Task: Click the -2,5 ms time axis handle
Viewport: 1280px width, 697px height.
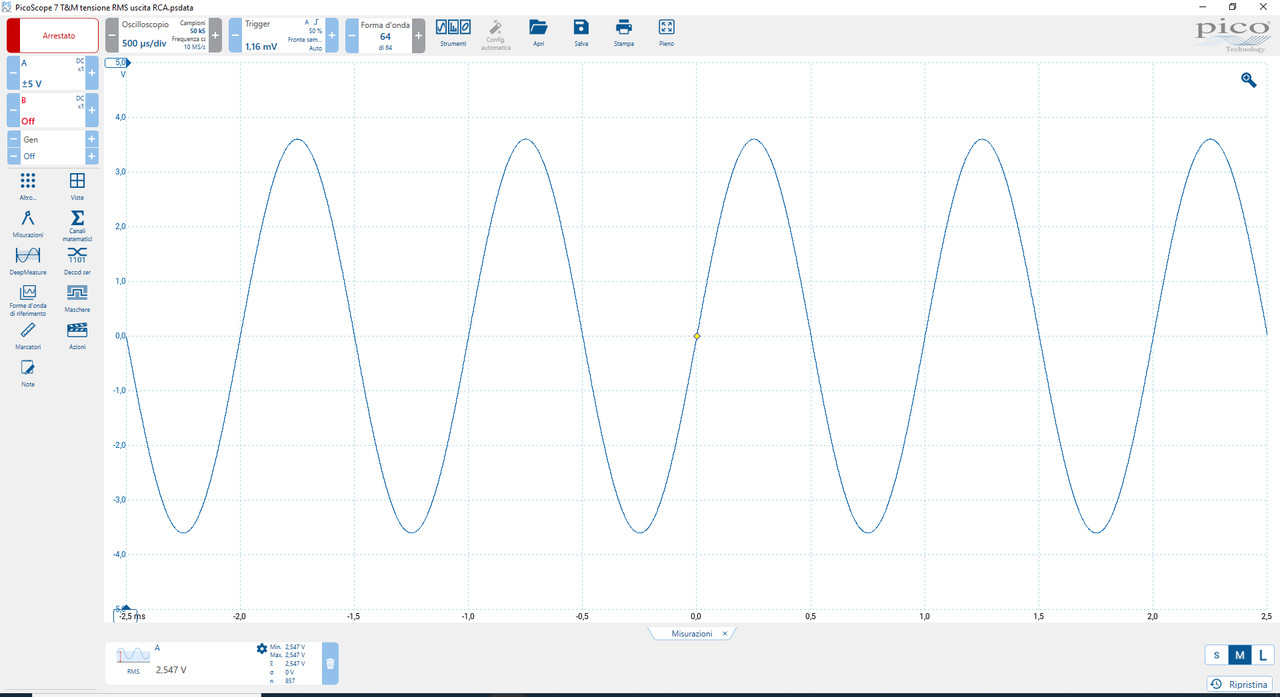Action: 128,612
